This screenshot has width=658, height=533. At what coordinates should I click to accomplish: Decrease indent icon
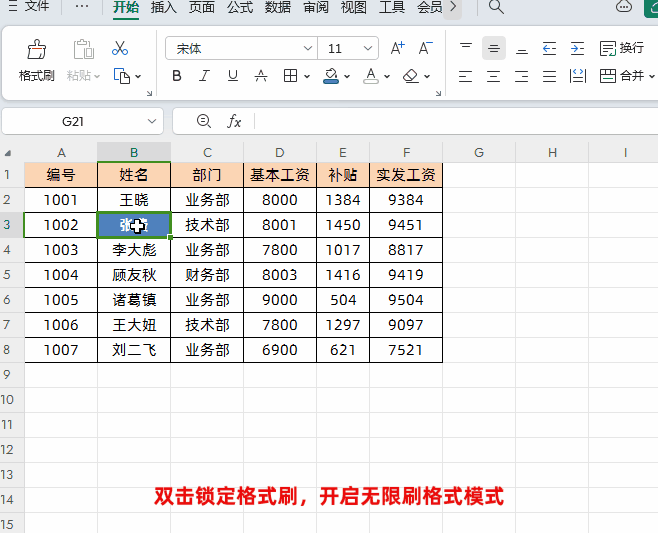pyautogui.click(x=549, y=48)
